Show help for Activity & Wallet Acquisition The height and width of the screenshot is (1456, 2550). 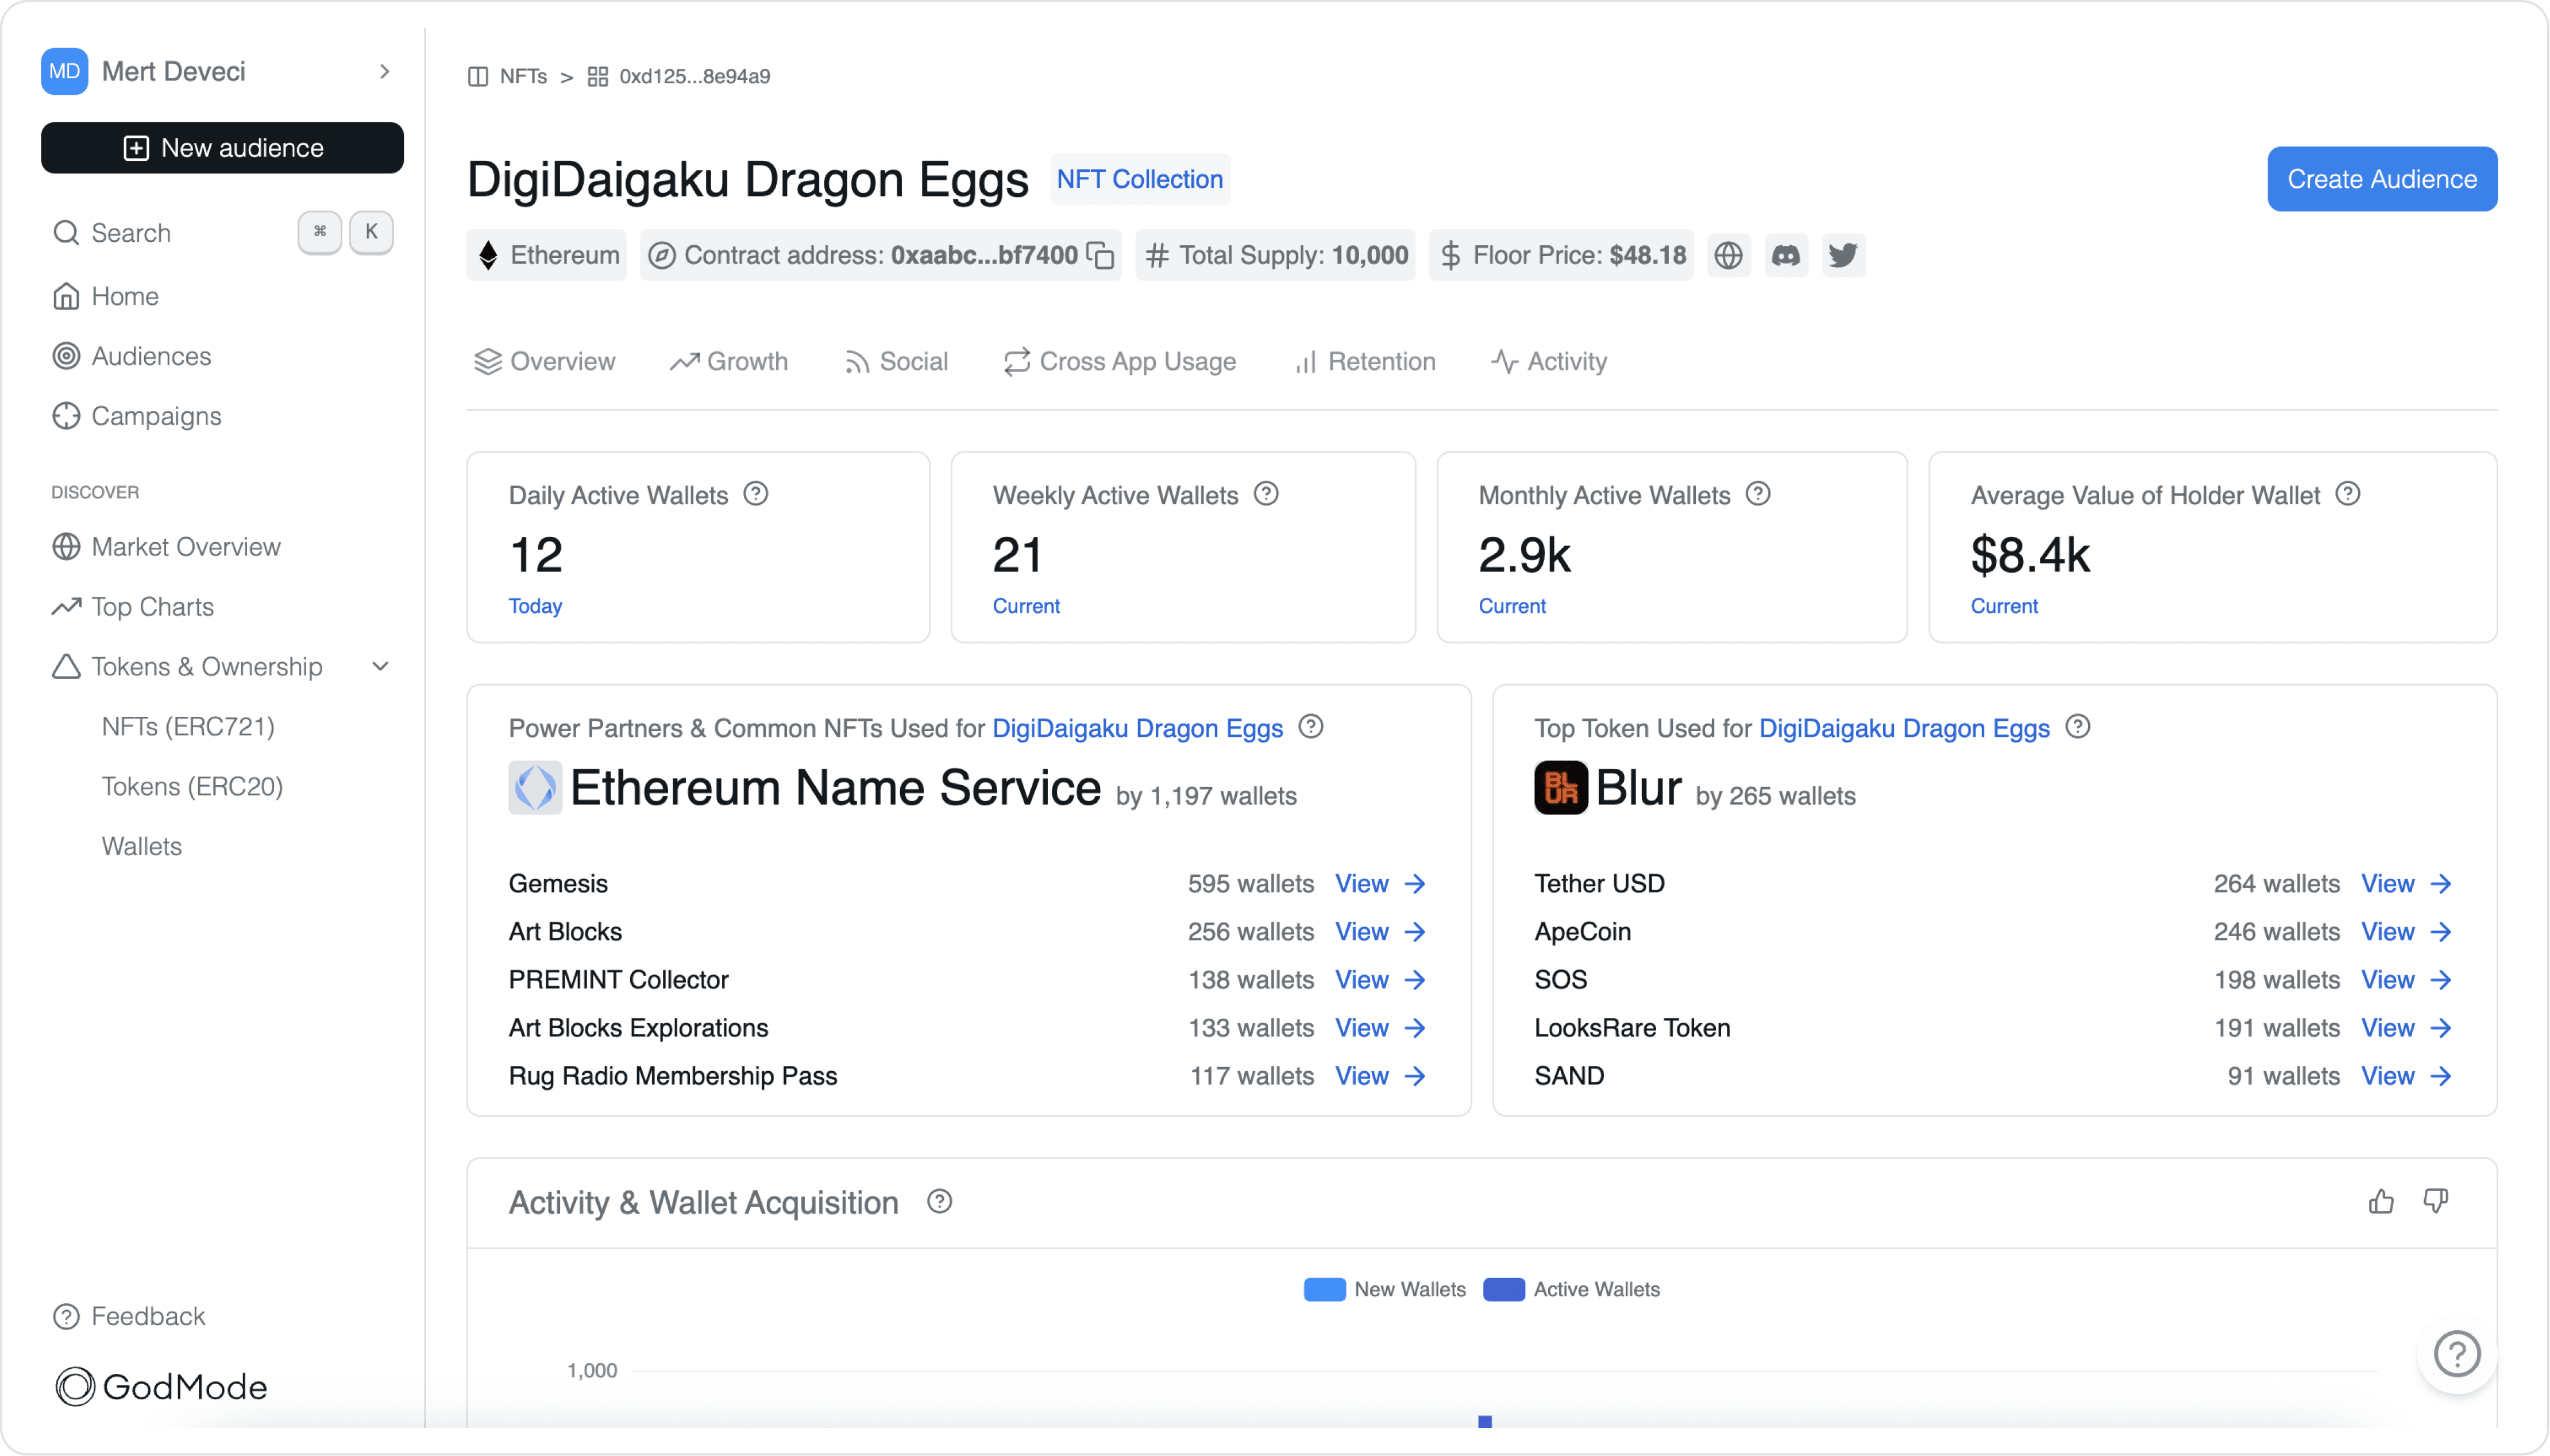pos(939,1201)
